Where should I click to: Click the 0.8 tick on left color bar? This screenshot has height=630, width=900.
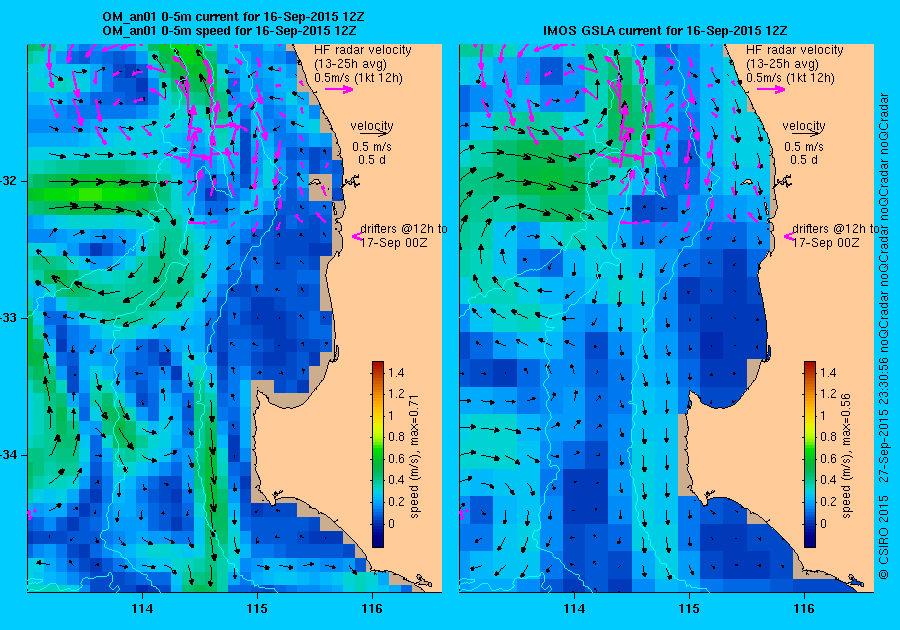click(396, 437)
